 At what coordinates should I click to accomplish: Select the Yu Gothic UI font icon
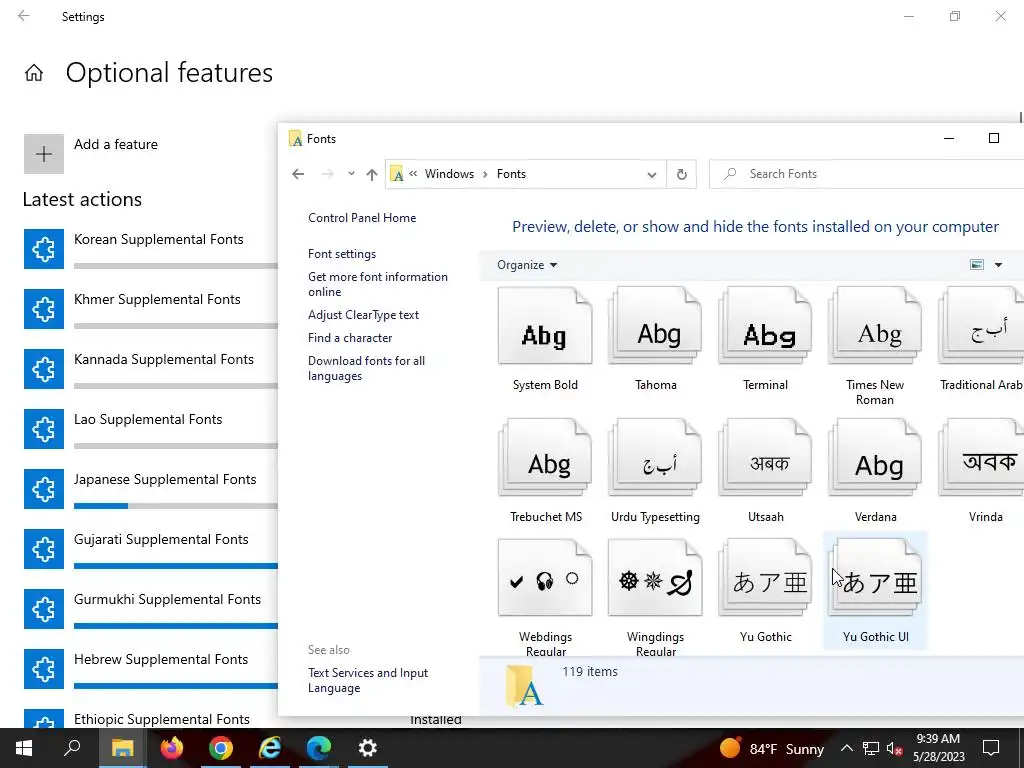tap(875, 578)
